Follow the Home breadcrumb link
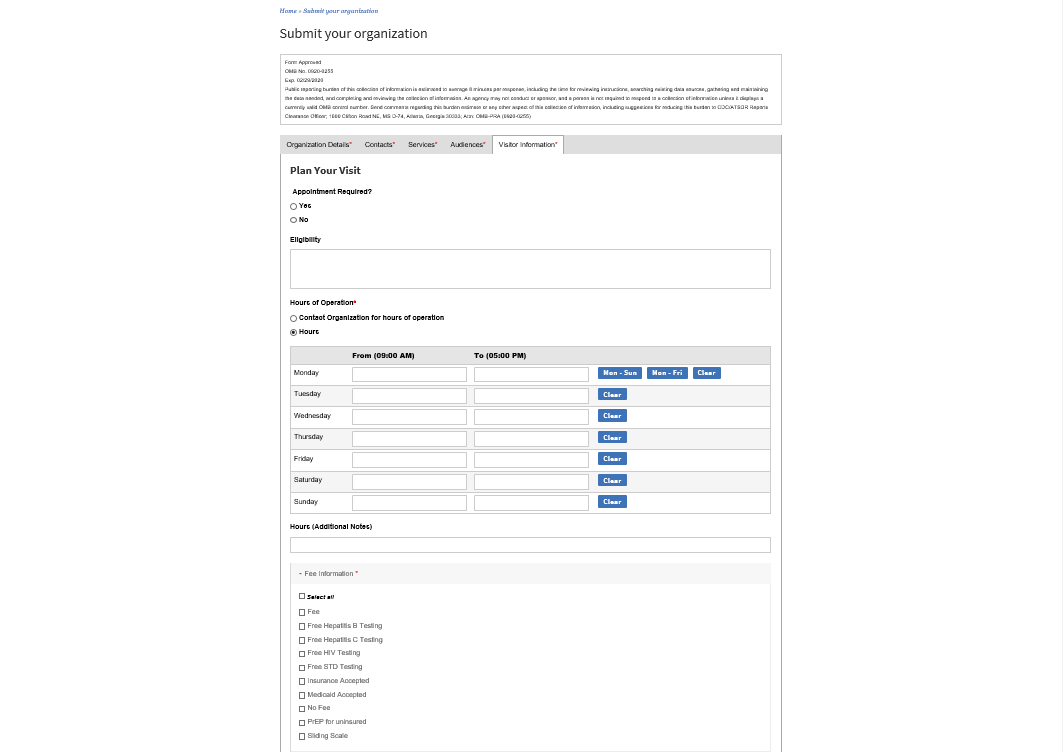Viewport: 1063px width, 752px height. (x=288, y=11)
